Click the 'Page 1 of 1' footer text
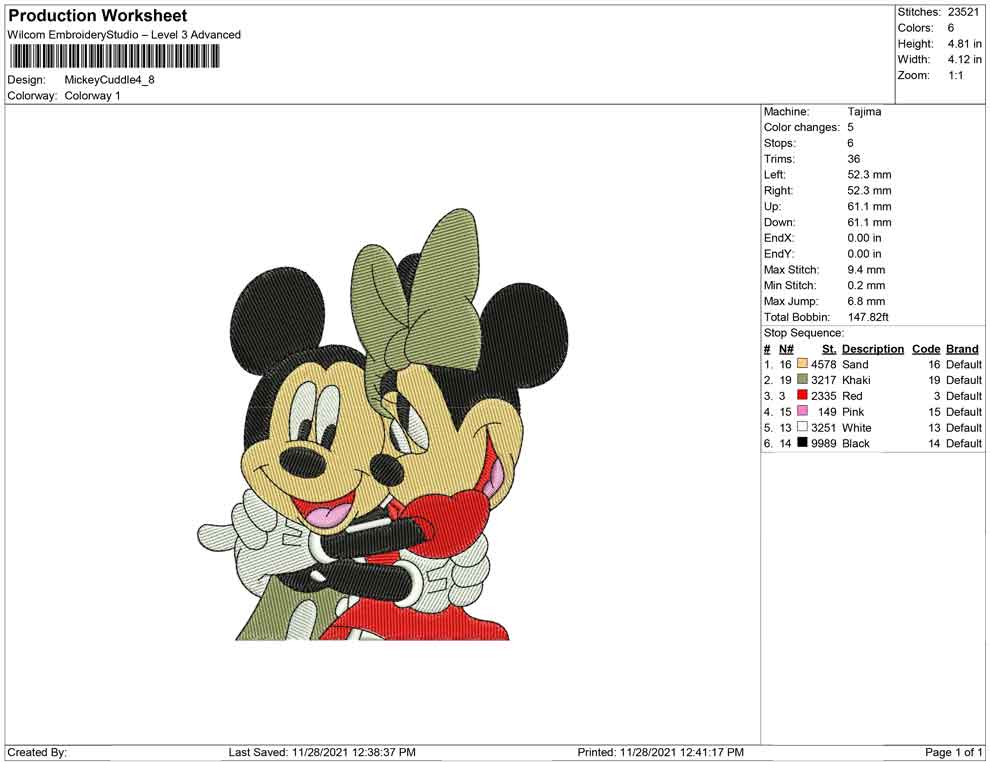This screenshot has width=990, height=762. [953, 752]
